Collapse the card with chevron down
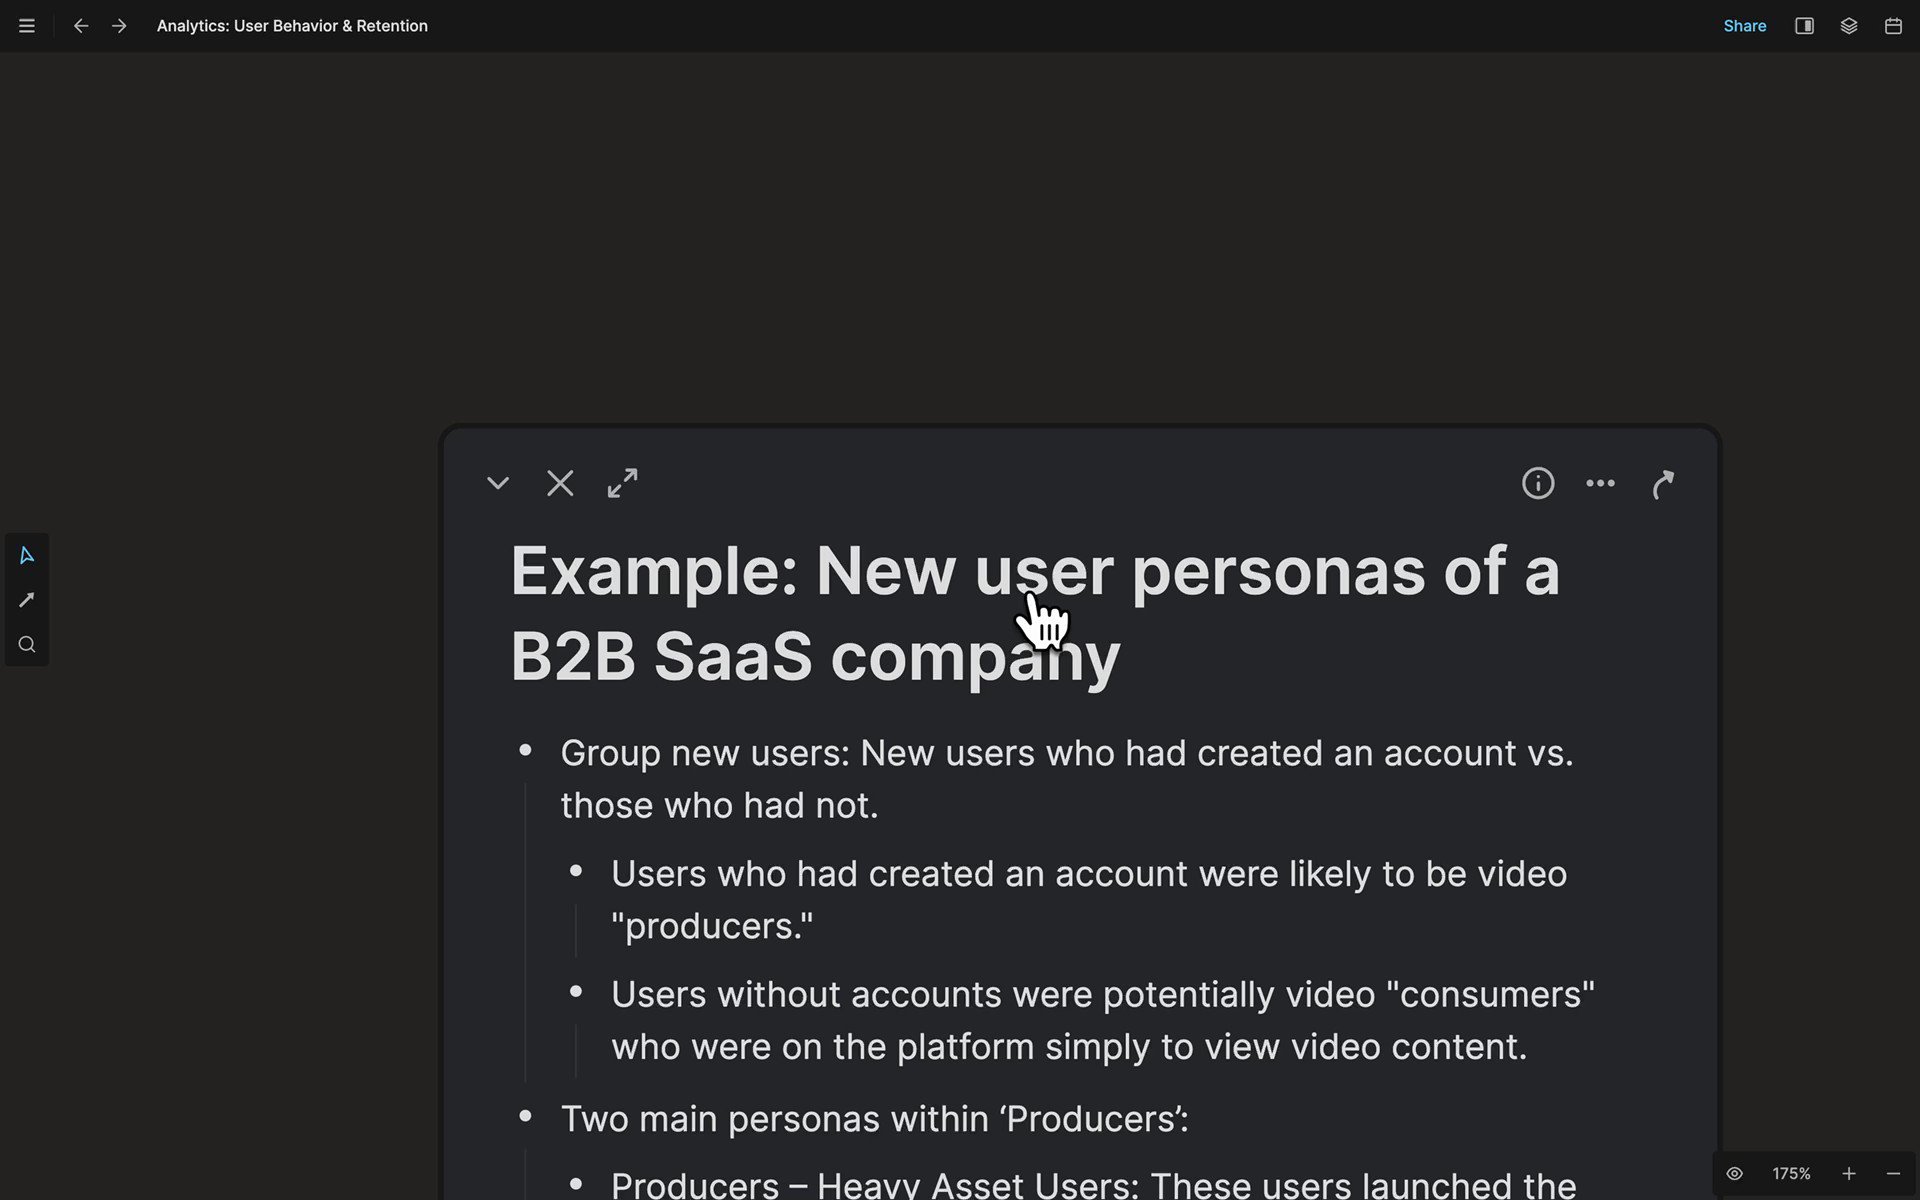Image resolution: width=1920 pixels, height=1200 pixels. [498, 484]
